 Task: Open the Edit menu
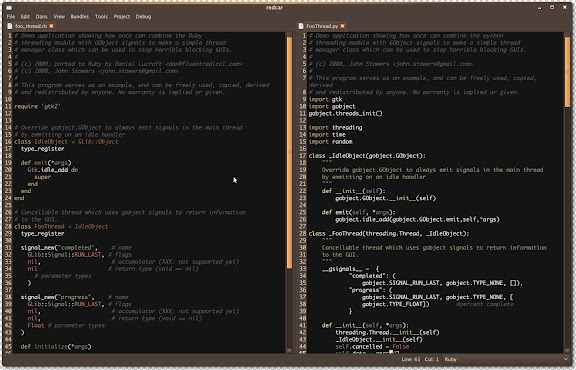tap(25, 17)
